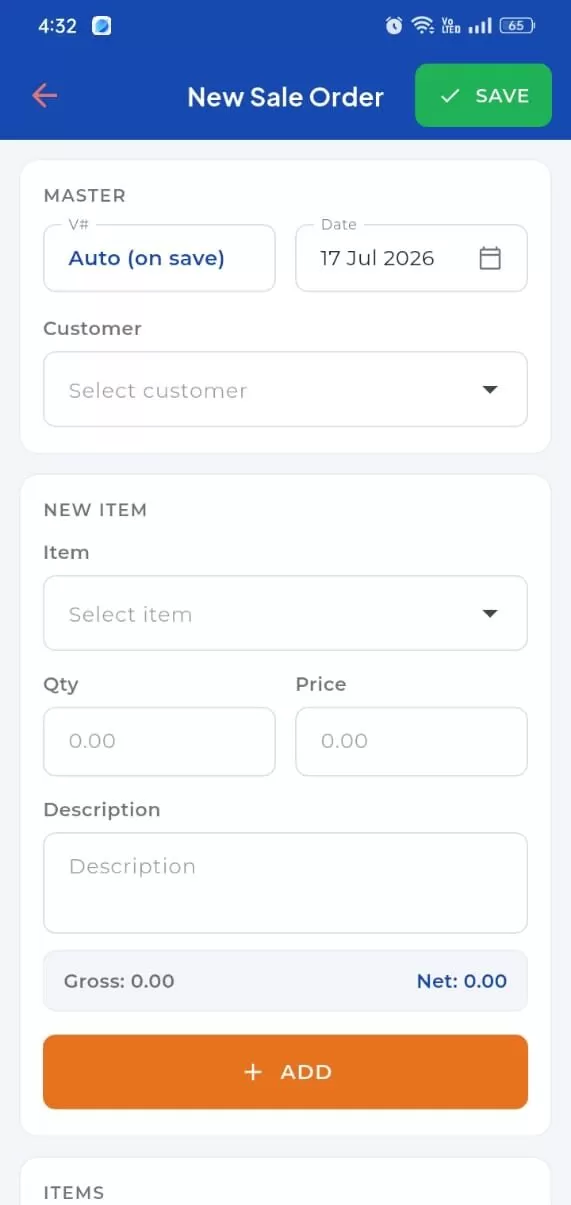The image size is (571, 1205).
Task: Open the Select item combo box
Action: coord(285,613)
